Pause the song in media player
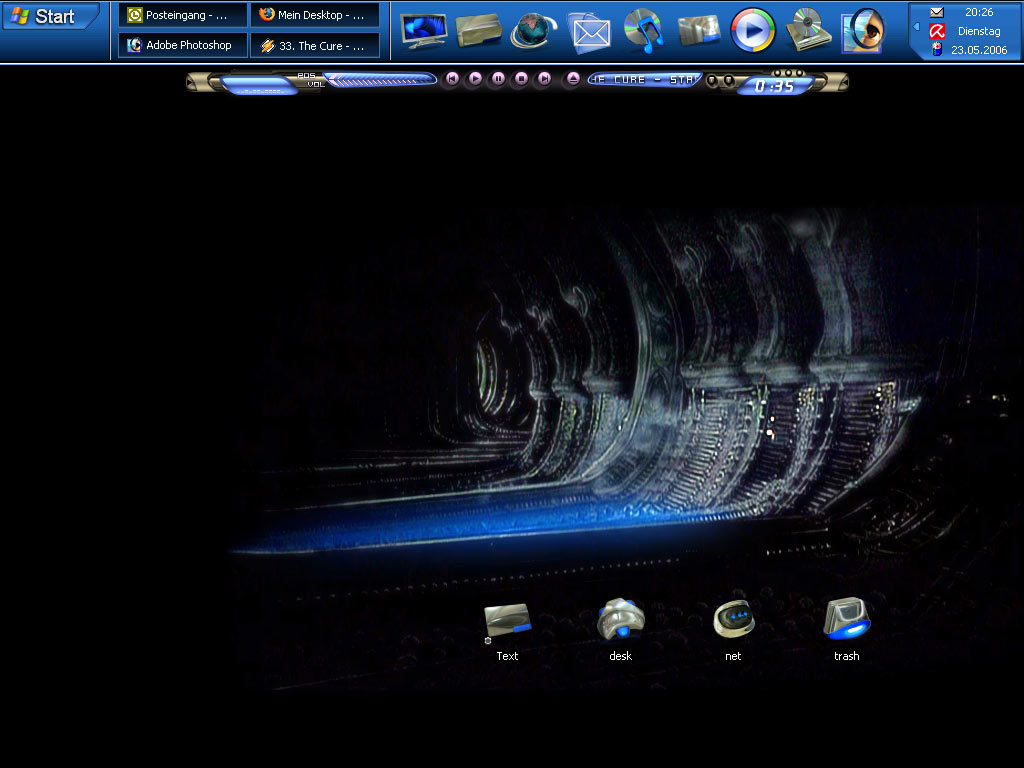Viewport: 1024px width, 768px height. [x=498, y=79]
